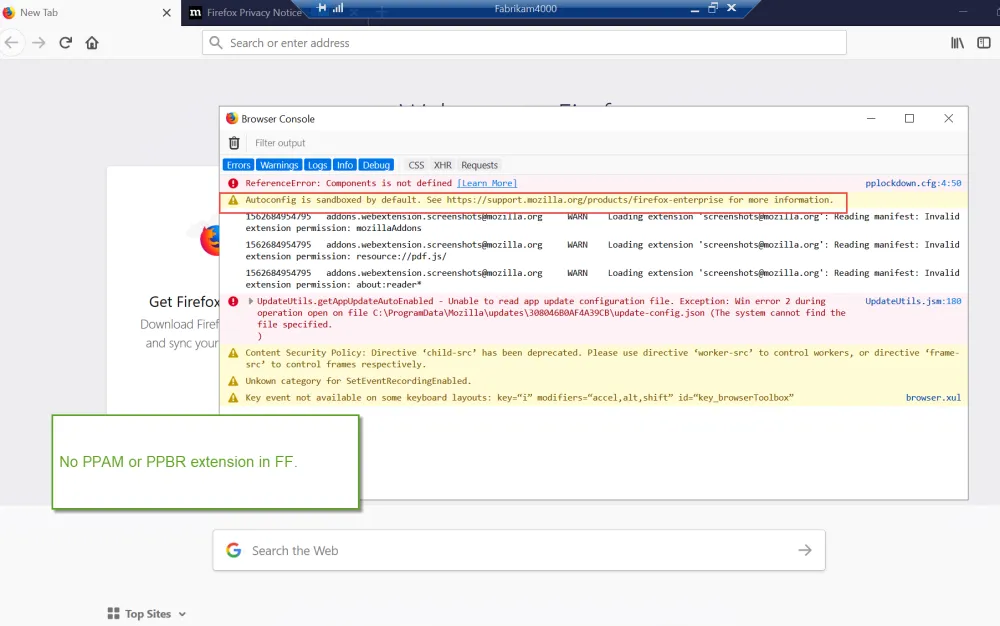
Task: Click the browser back arrow
Action: pos(12,43)
